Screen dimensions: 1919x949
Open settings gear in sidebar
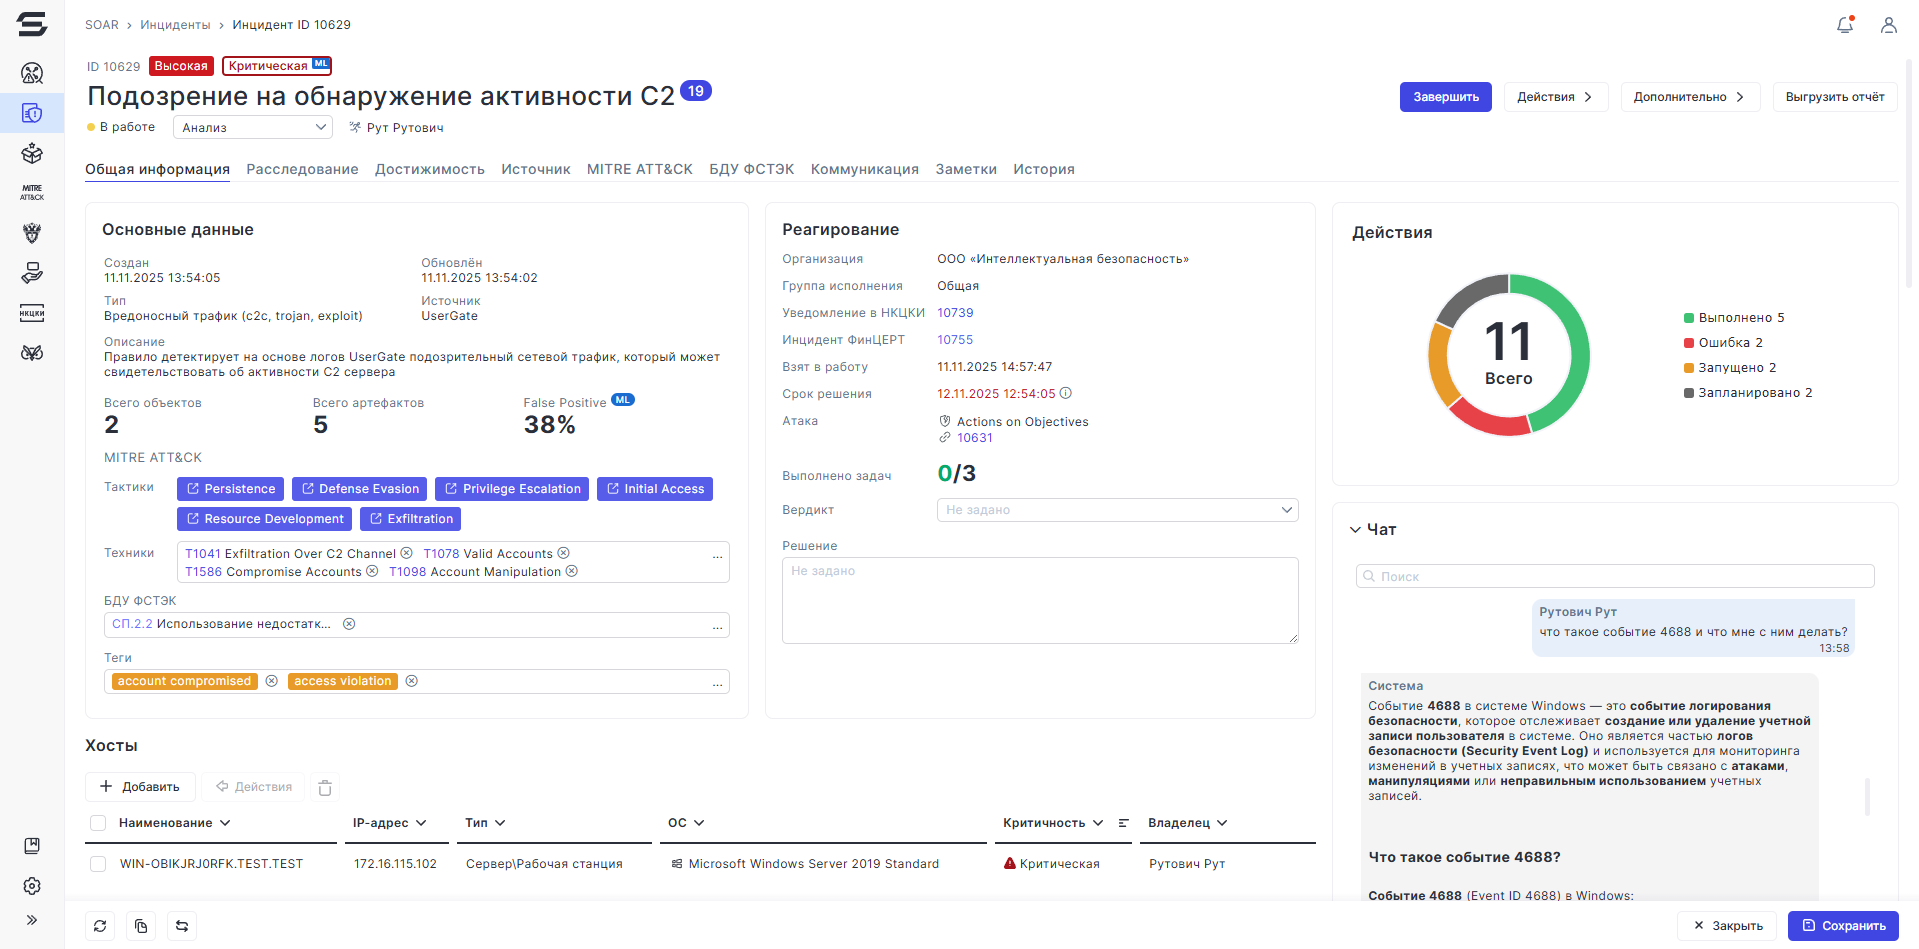coord(32,886)
